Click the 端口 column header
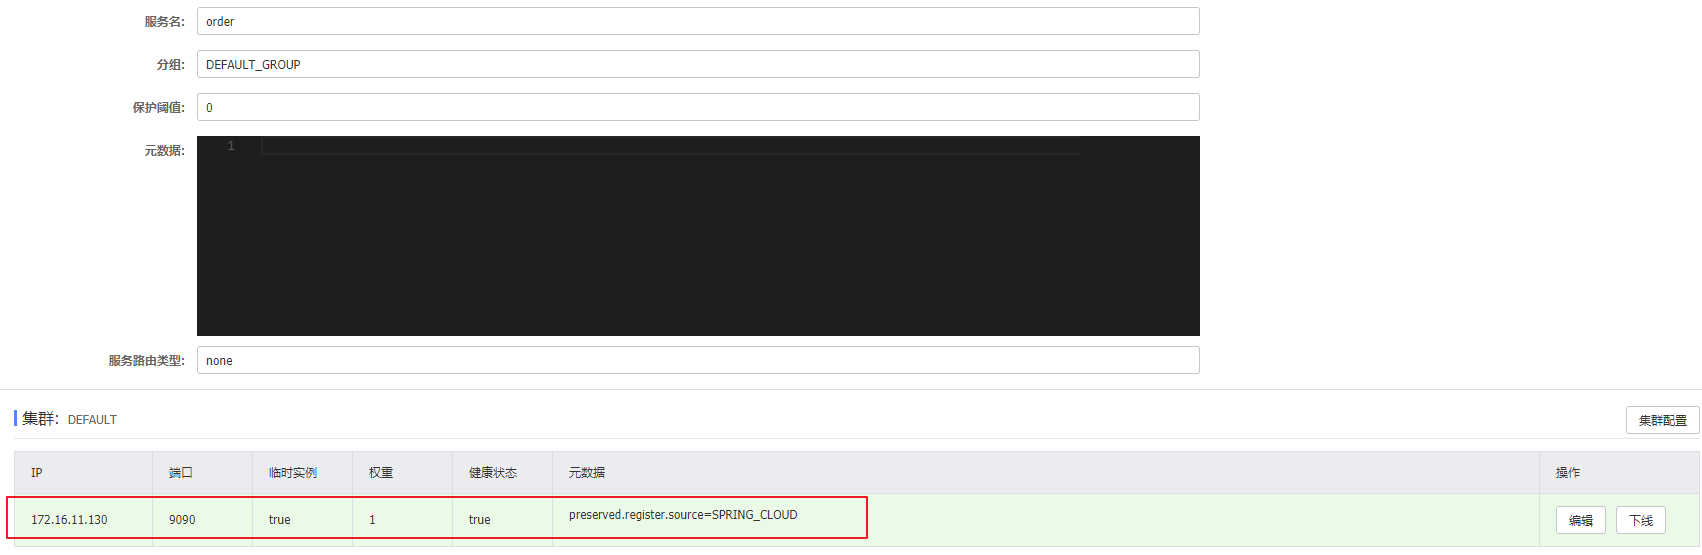The image size is (1702, 555). [x=181, y=472]
